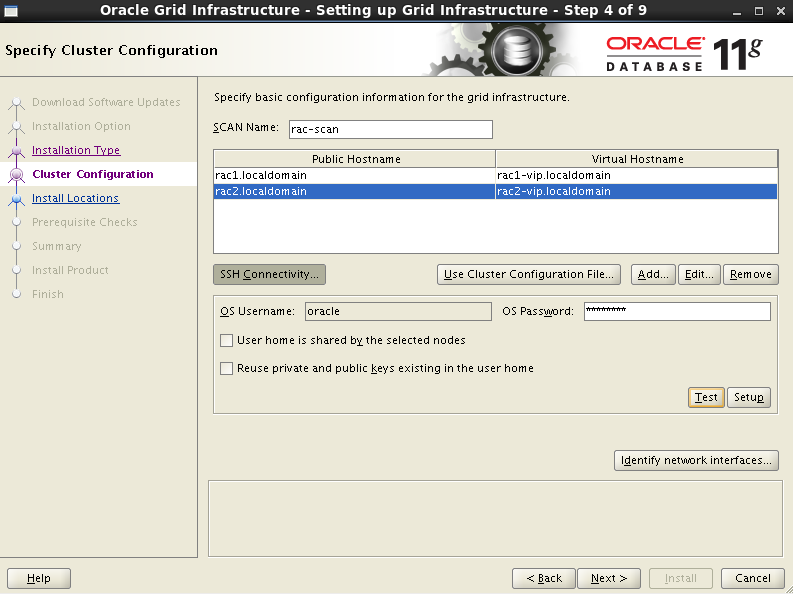Click the Setup button
Image resolution: width=793 pixels, height=594 pixels.
coord(748,397)
